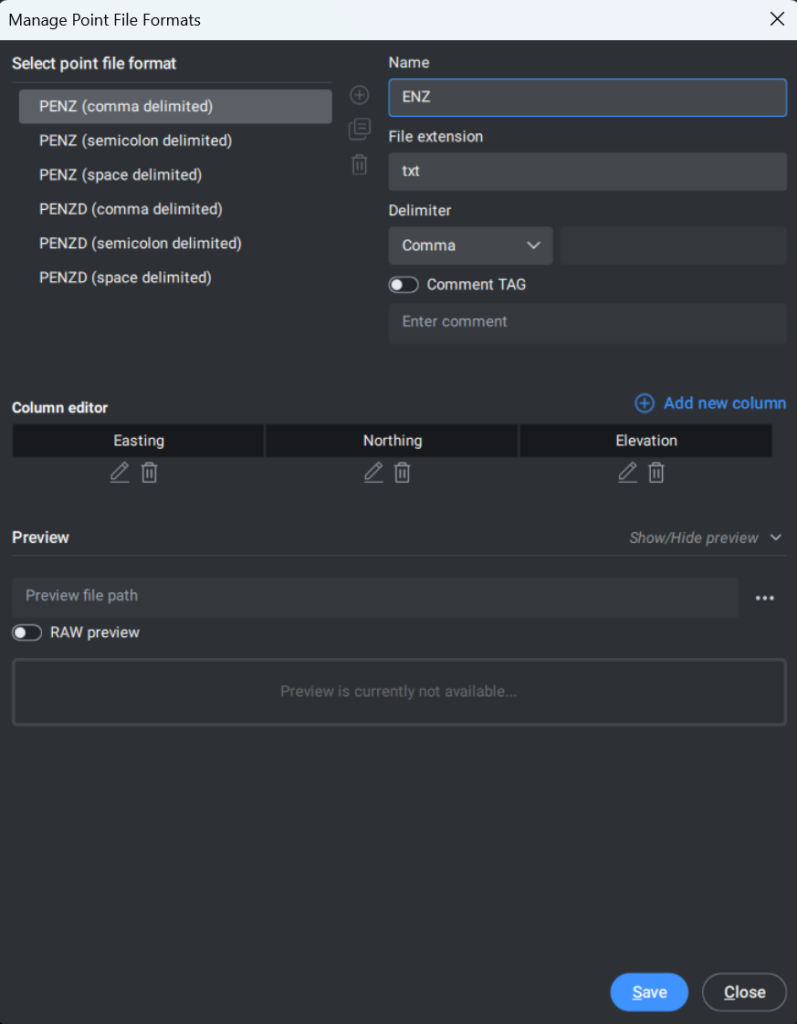Turn on RAW preview switch

(27, 633)
